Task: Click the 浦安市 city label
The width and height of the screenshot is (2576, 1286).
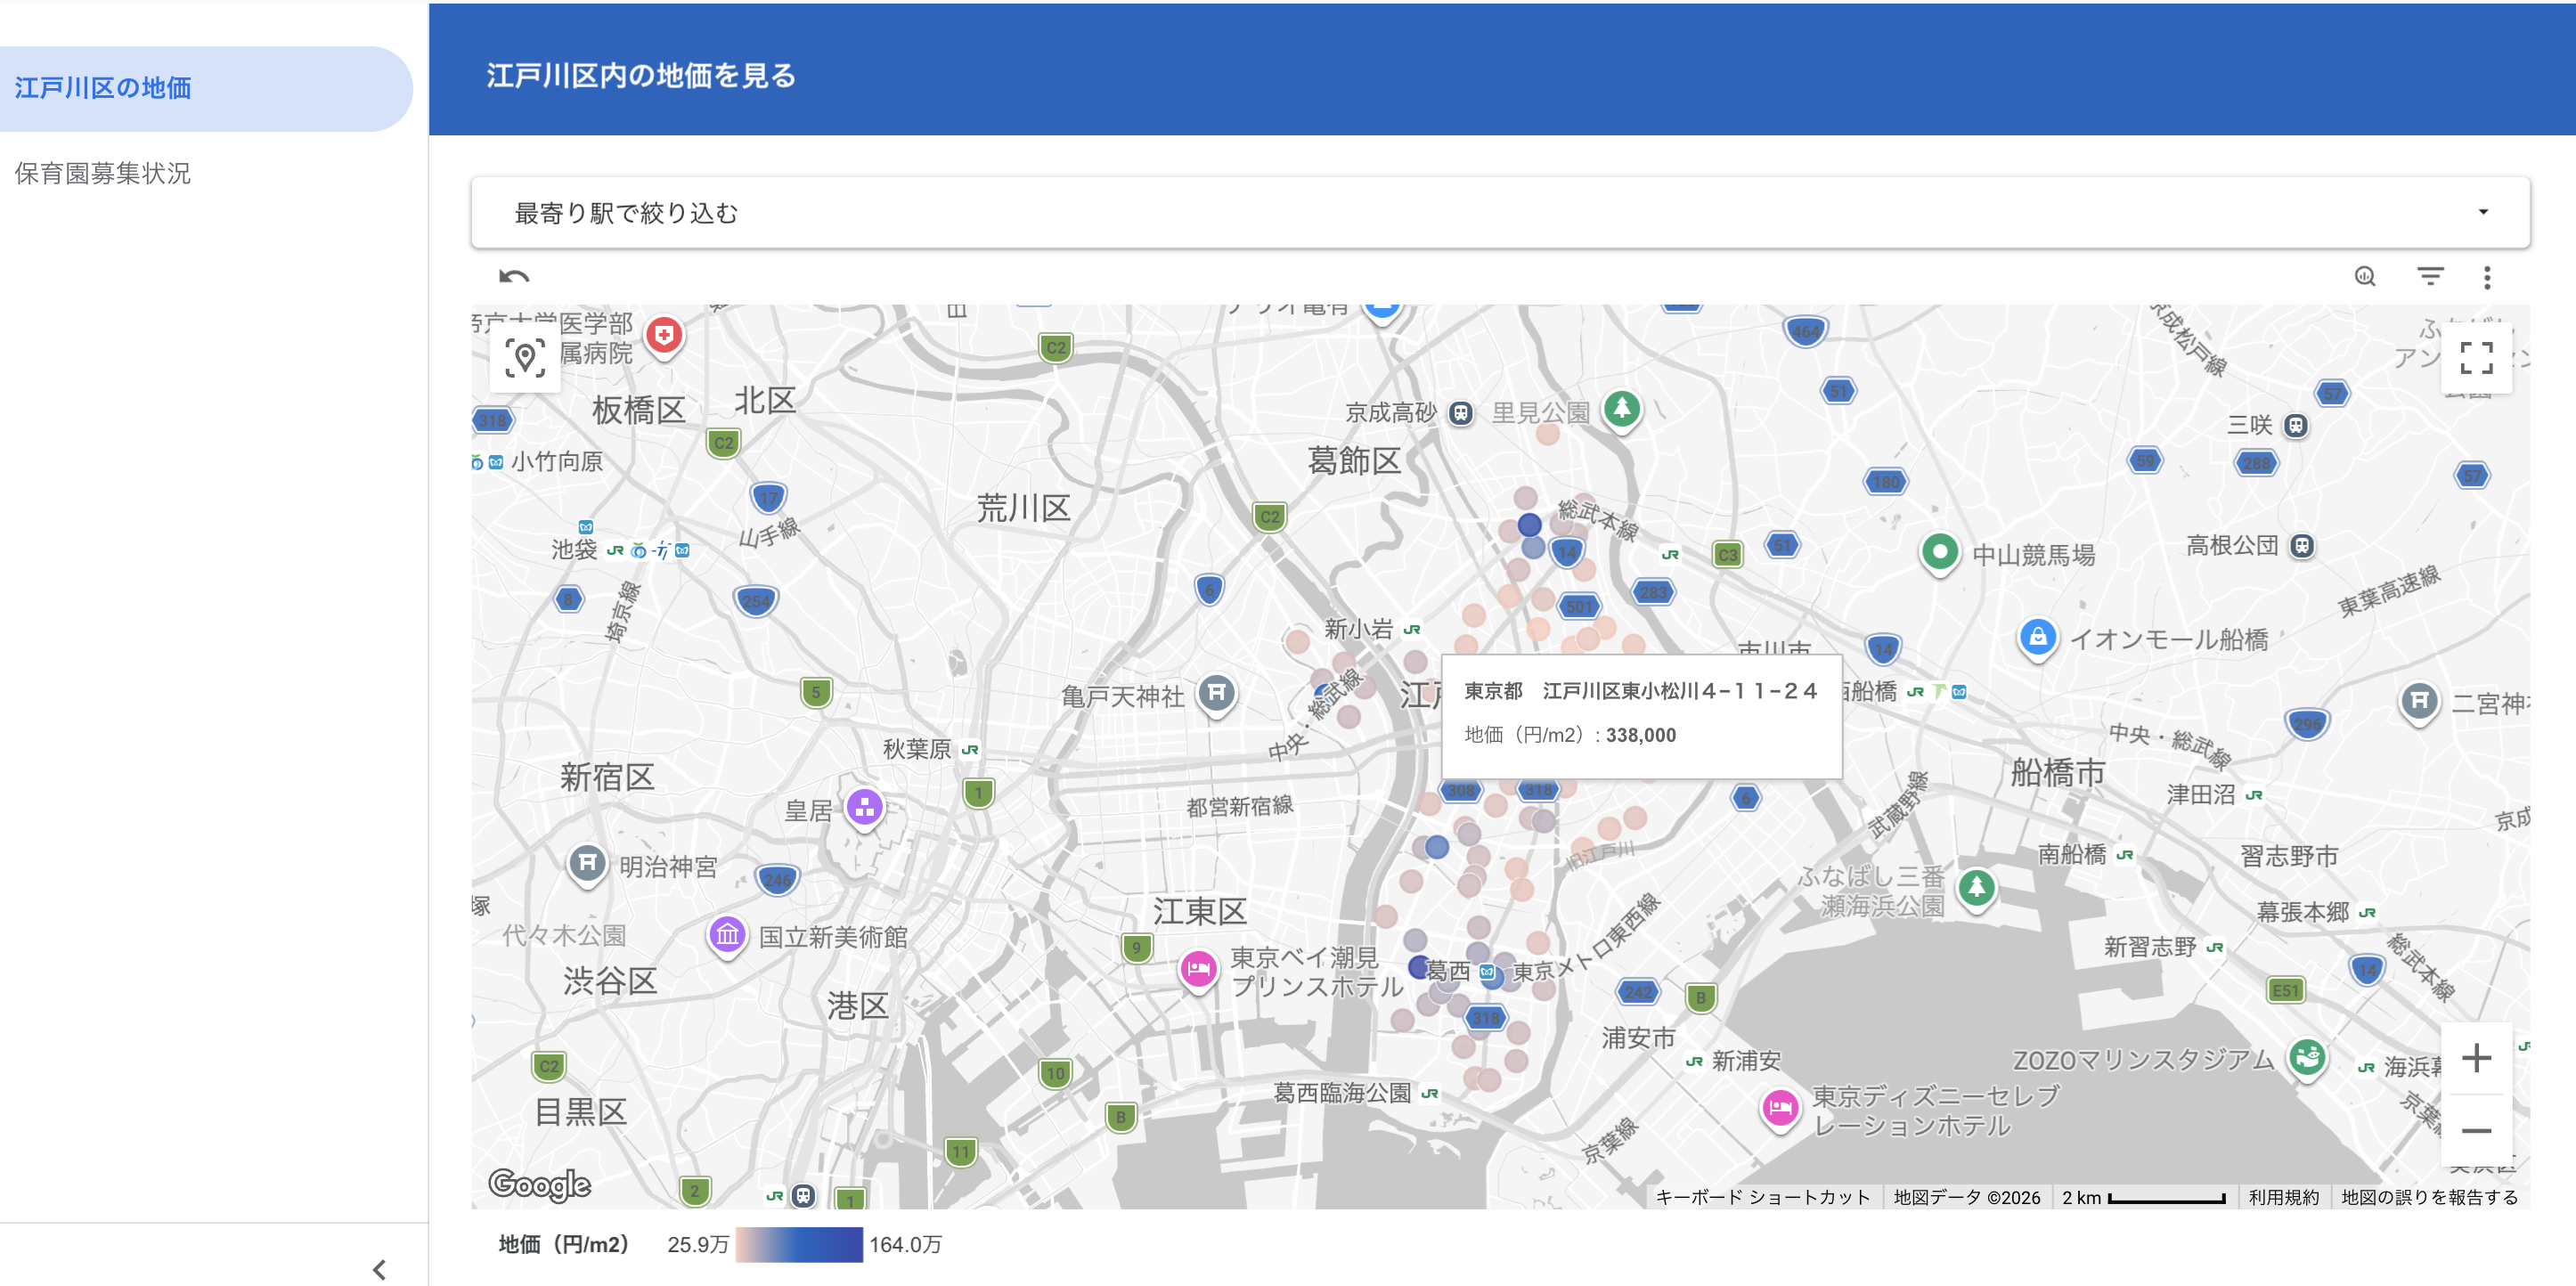Action: pos(1638,1038)
